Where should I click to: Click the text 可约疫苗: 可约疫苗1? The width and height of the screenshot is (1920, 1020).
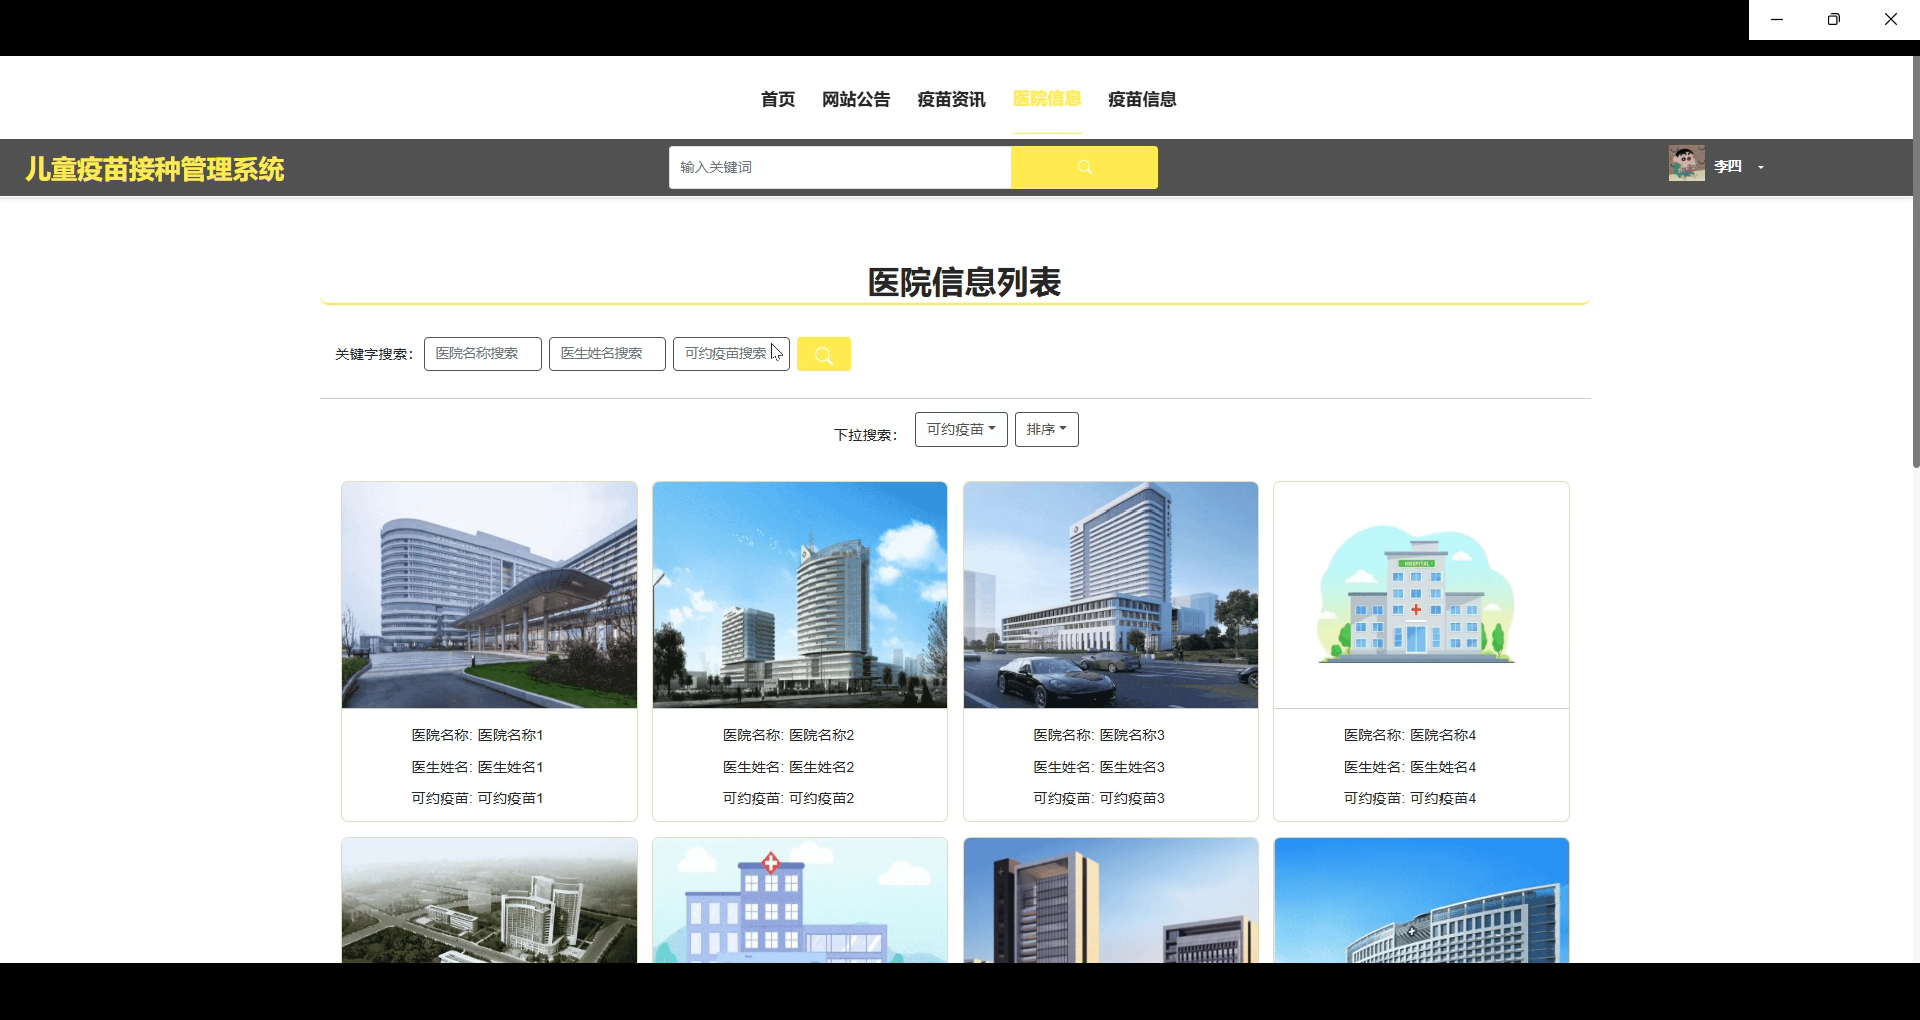tap(477, 798)
